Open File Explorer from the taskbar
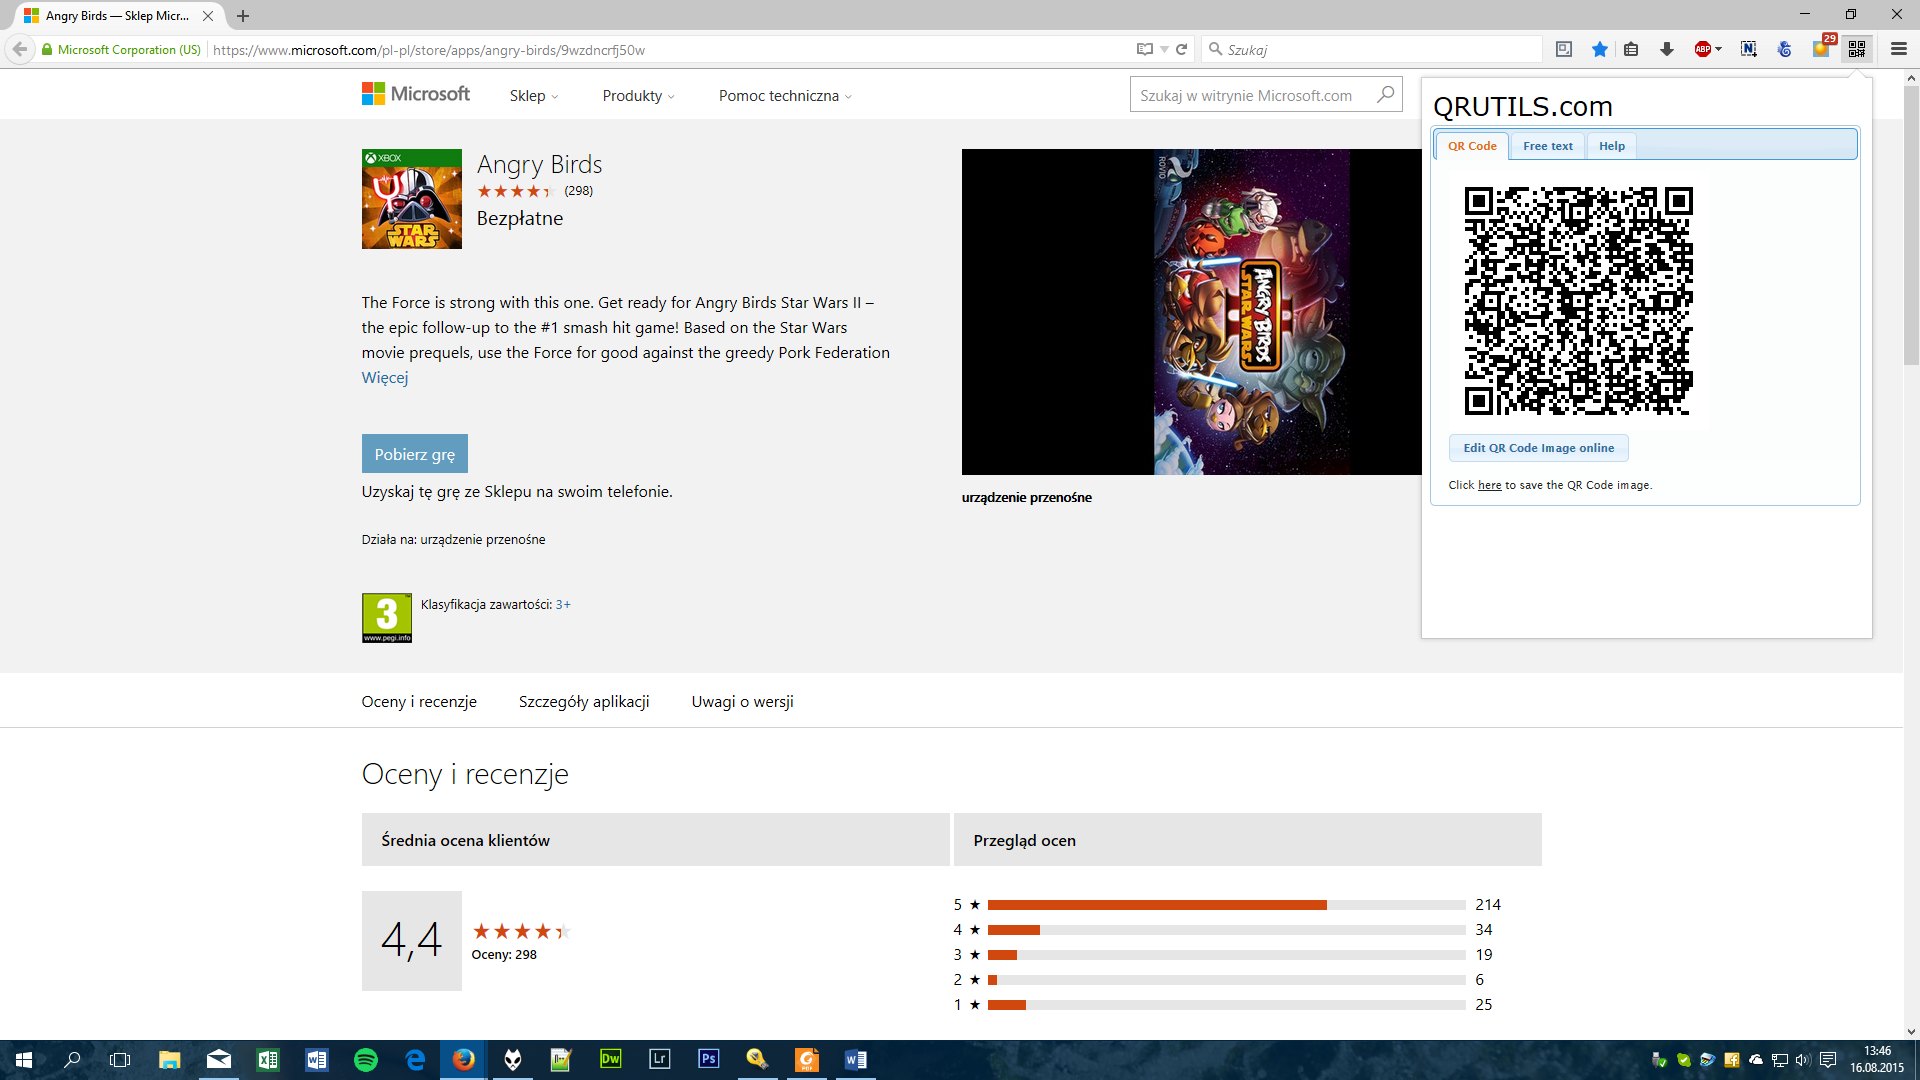The image size is (1920, 1080). click(170, 1059)
